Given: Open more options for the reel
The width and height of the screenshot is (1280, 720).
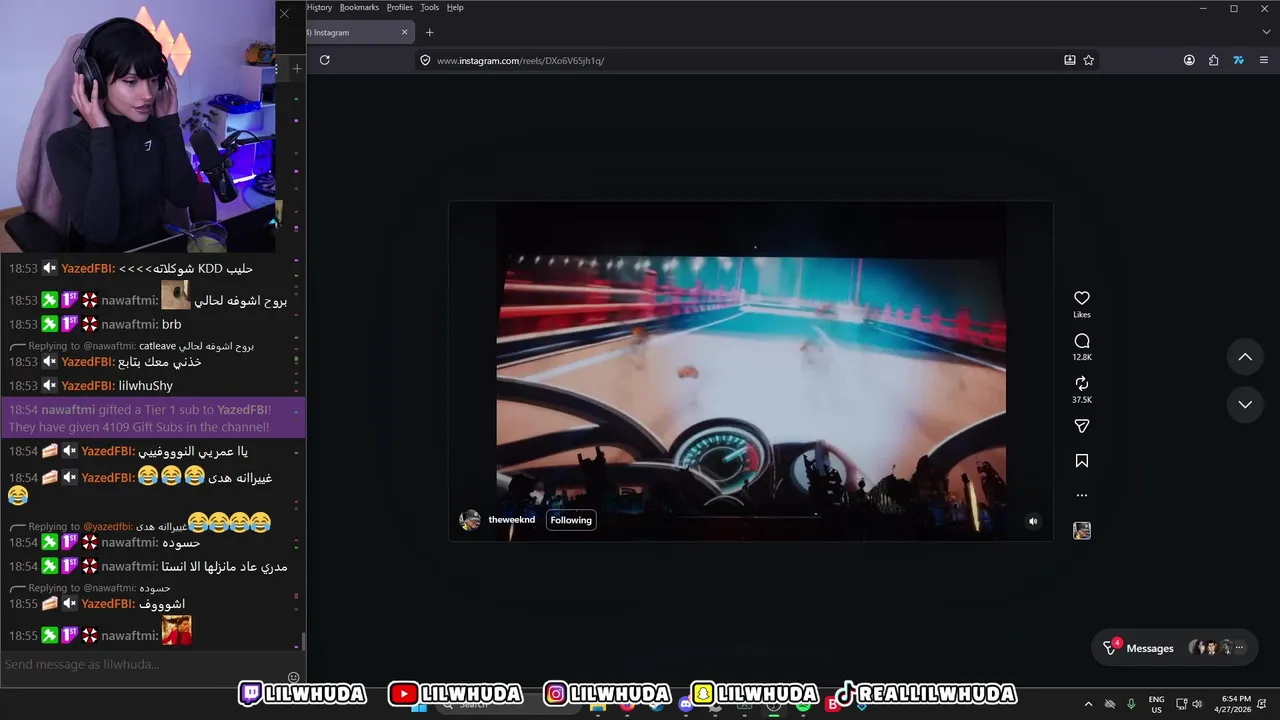Looking at the screenshot, I should click(x=1081, y=495).
